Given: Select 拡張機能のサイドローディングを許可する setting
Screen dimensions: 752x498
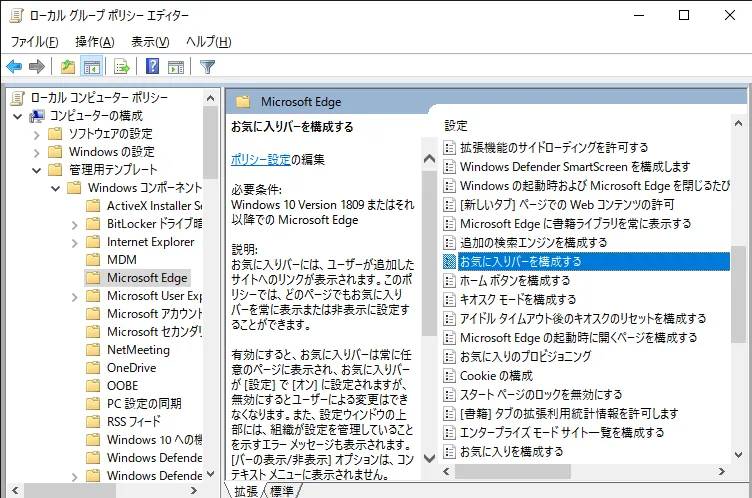Looking at the screenshot, I should point(554,148).
